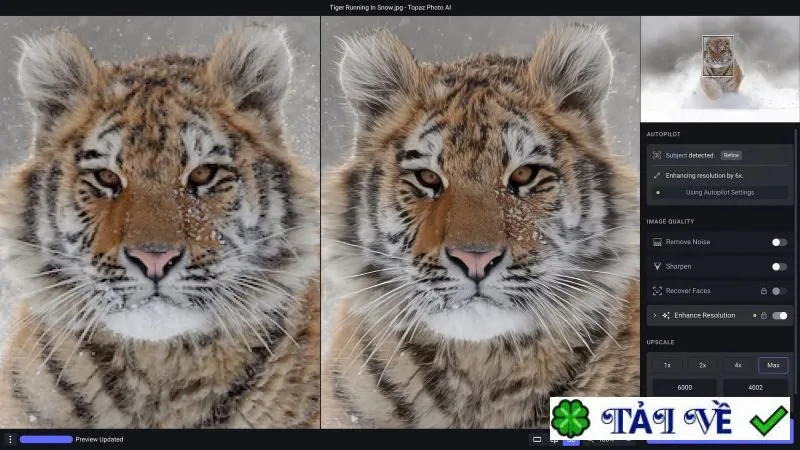The image size is (800, 450).
Task: Enable the Remove Noise toggle
Action: [779, 242]
